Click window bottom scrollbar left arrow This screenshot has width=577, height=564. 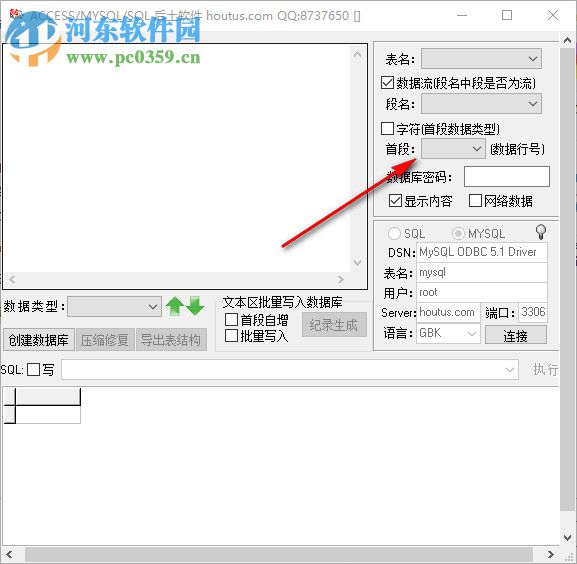click(x=9, y=554)
